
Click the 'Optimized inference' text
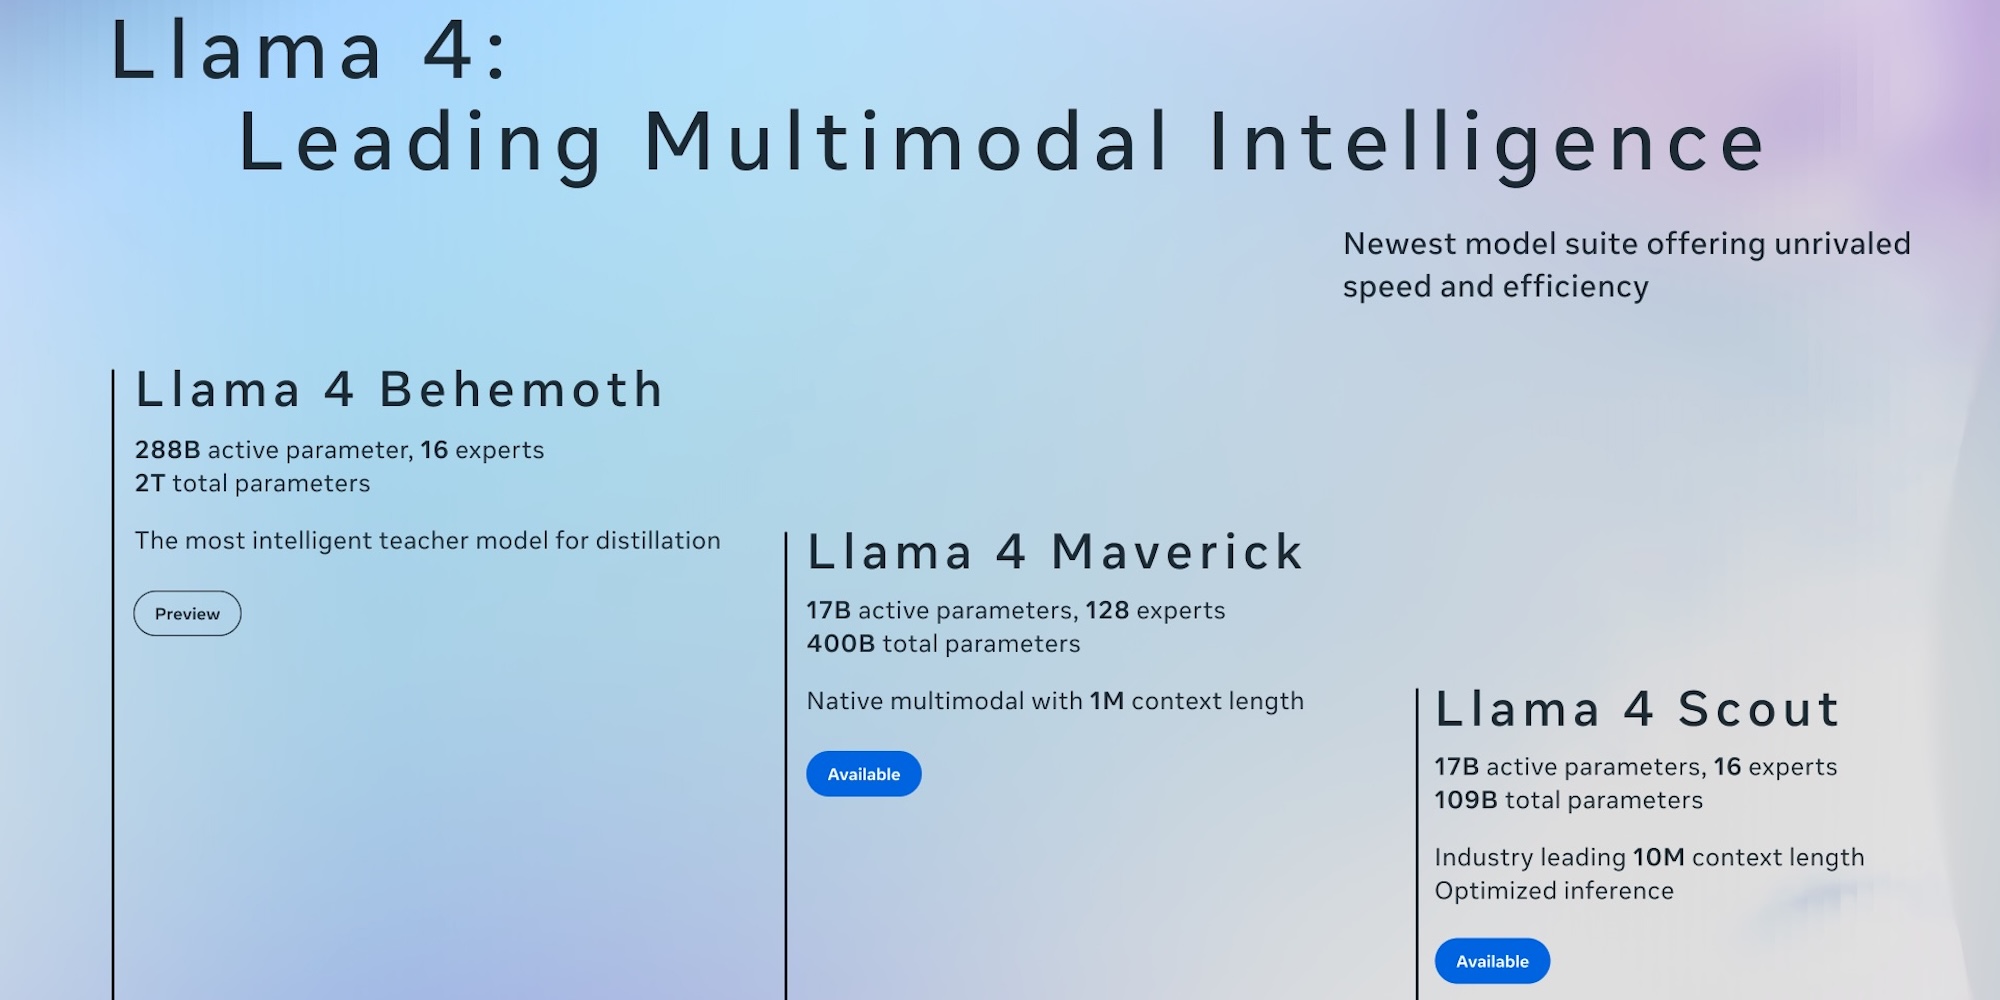(1554, 891)
